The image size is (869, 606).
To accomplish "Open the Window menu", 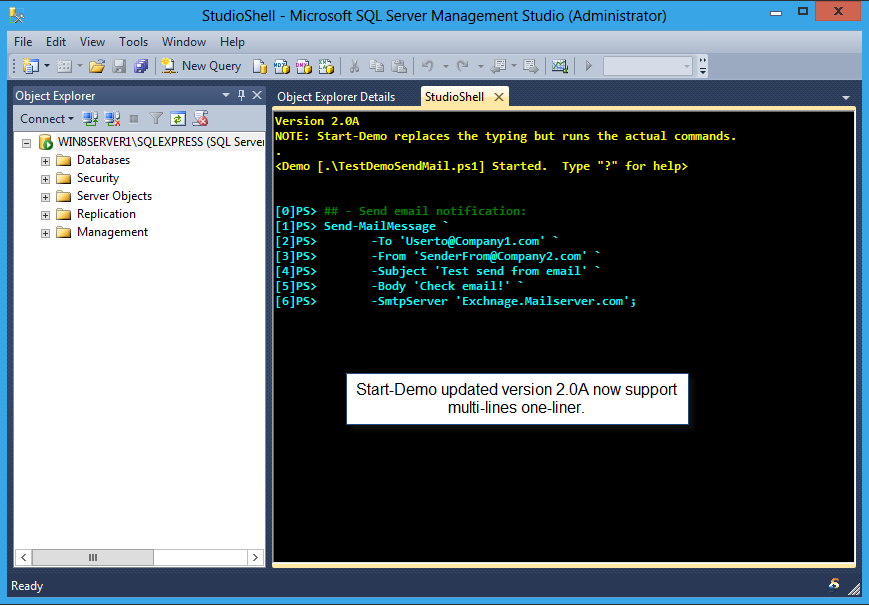I will pos(184,42).
